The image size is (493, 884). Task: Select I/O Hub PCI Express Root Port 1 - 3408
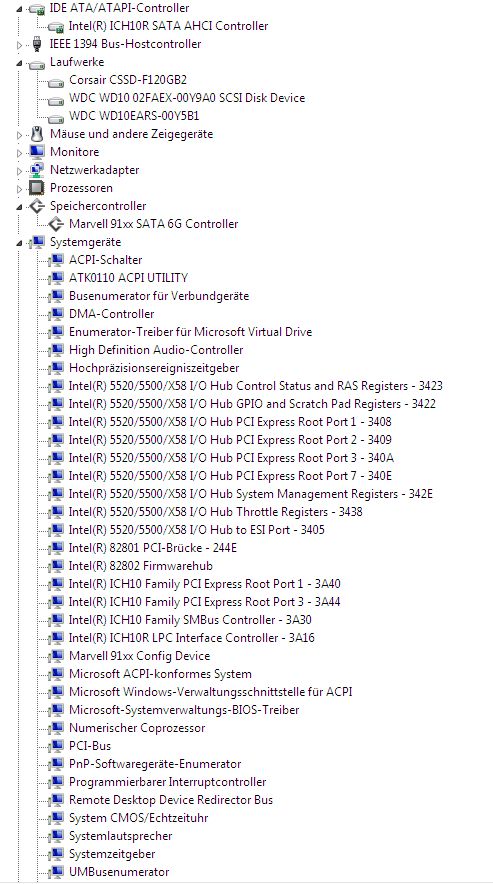(x=230, y=422)
